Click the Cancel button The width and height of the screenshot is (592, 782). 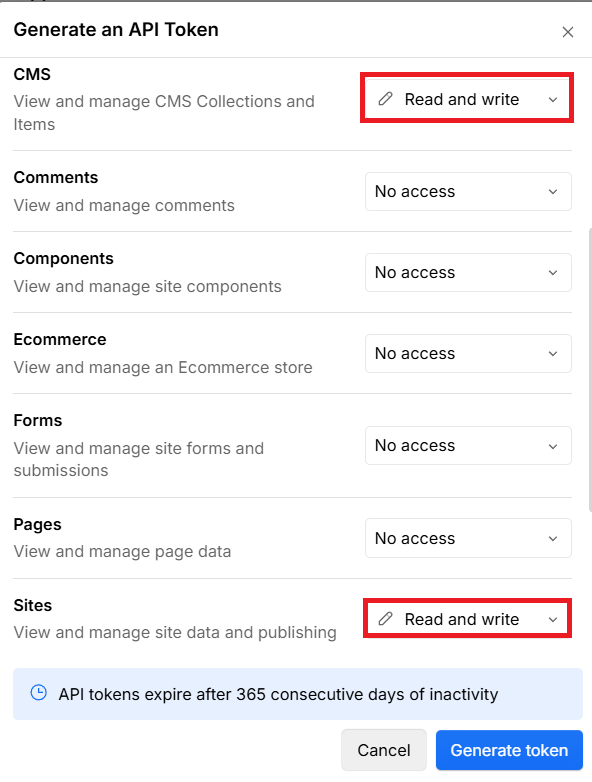click(384, 750)
